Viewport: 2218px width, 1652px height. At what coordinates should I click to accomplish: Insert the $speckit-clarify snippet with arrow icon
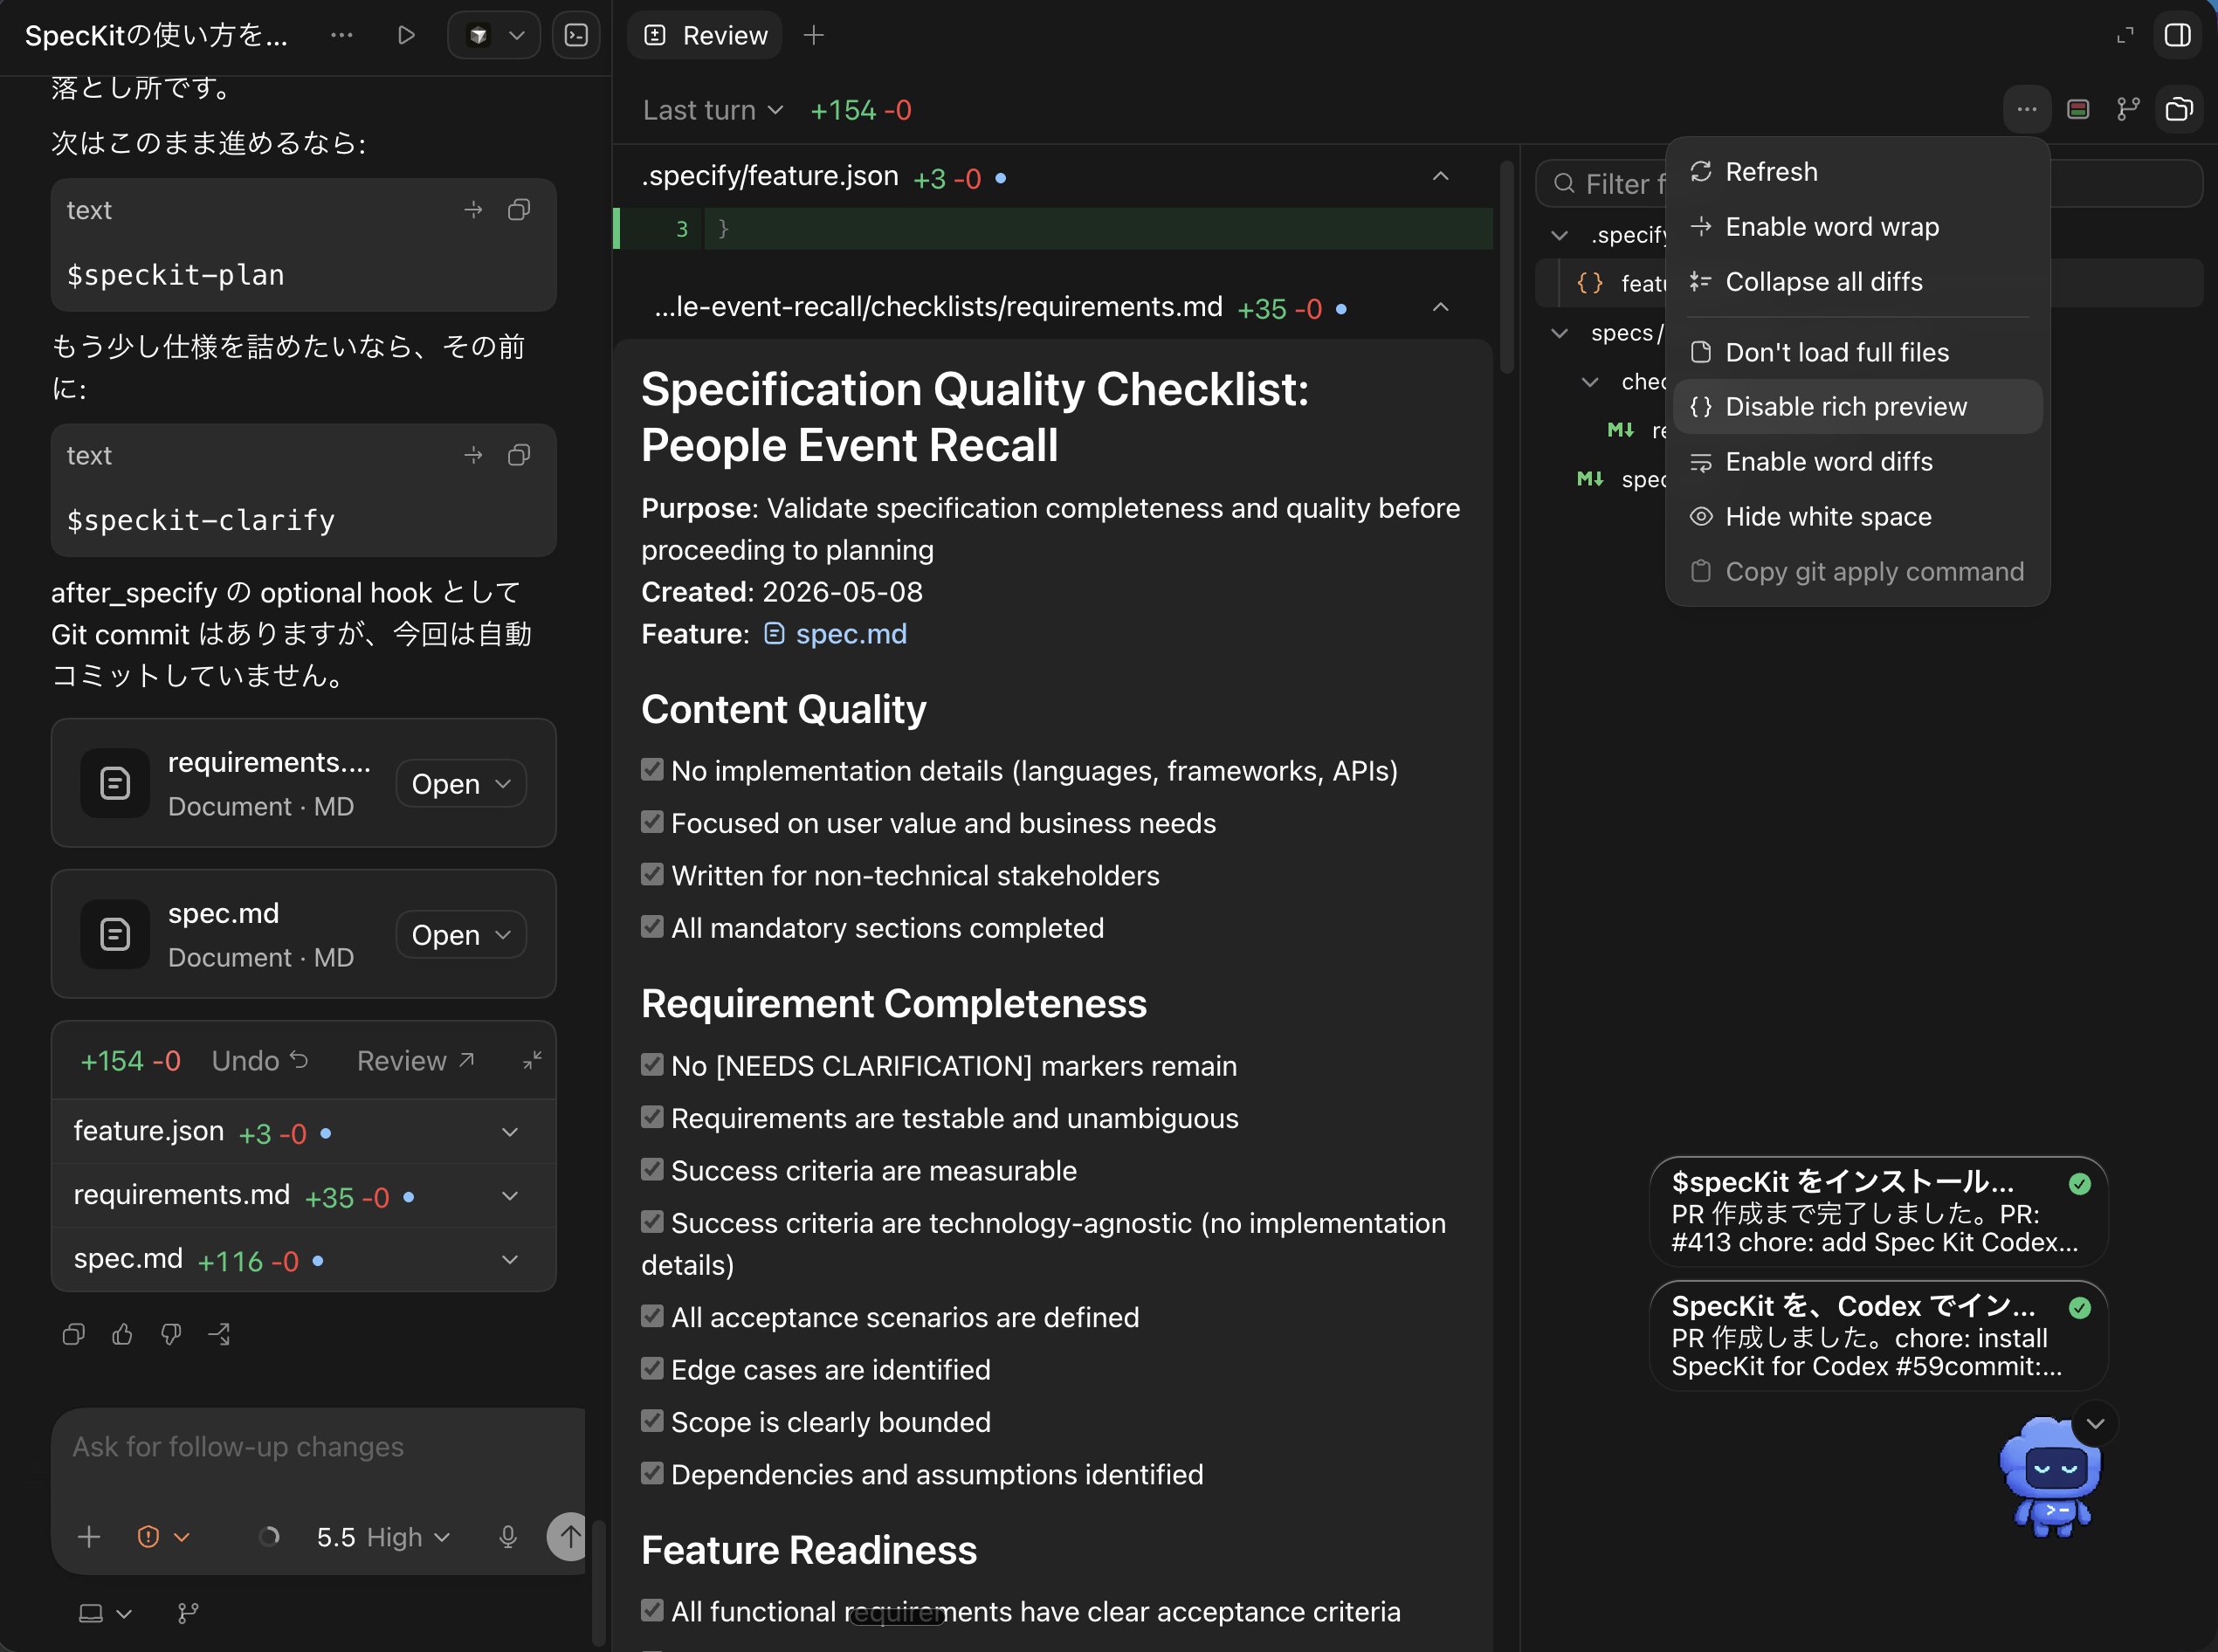point(473,455)
